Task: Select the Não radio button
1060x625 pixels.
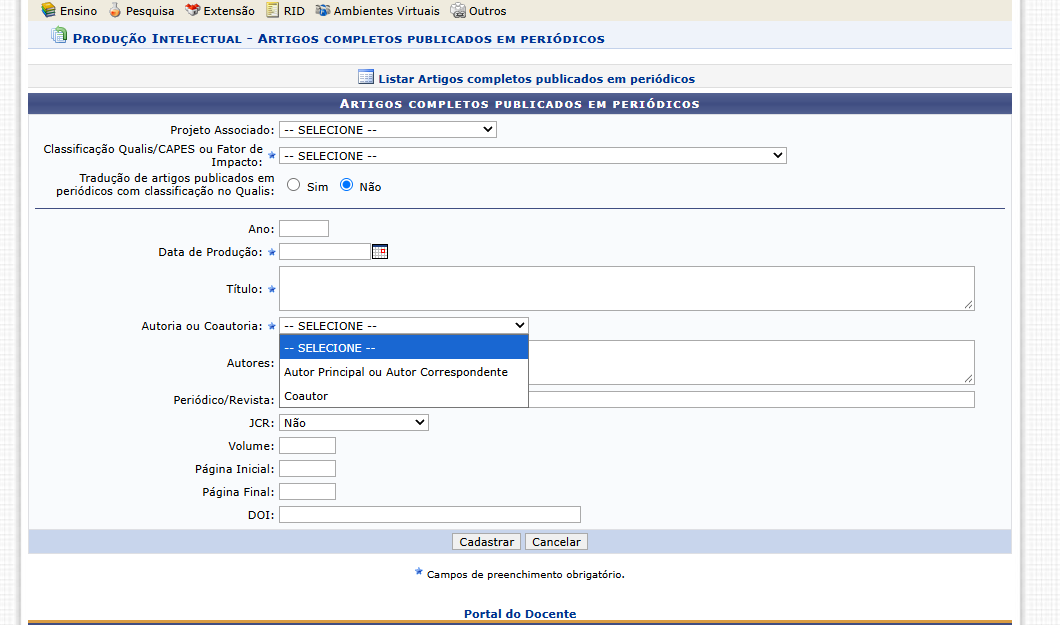Action: tap(347, 185)
